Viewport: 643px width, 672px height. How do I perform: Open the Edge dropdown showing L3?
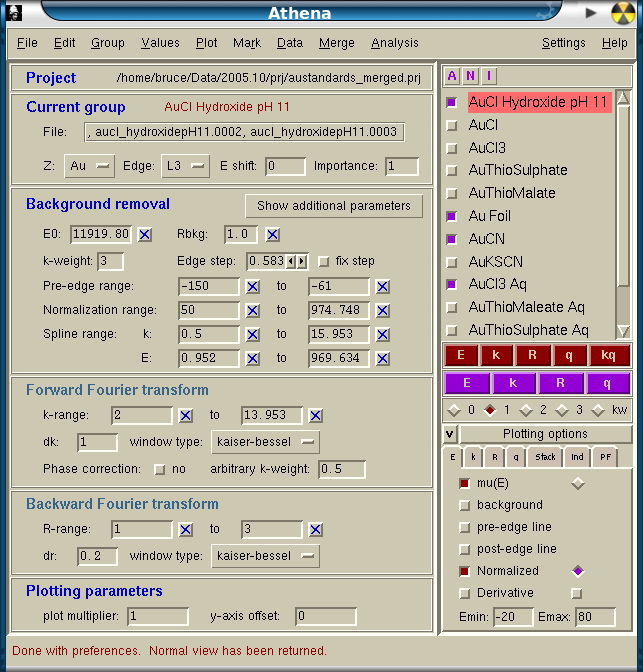click(184, 166)
